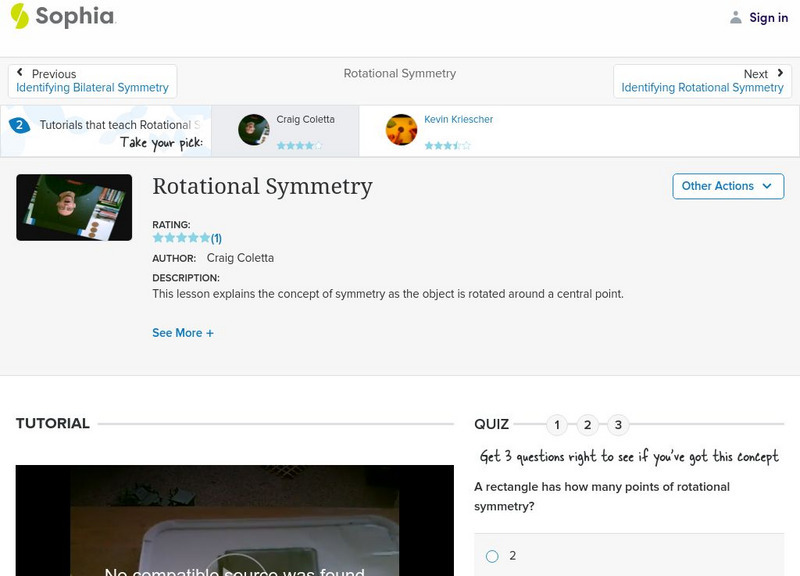Click the user profile icon beside Sign in

736,17
